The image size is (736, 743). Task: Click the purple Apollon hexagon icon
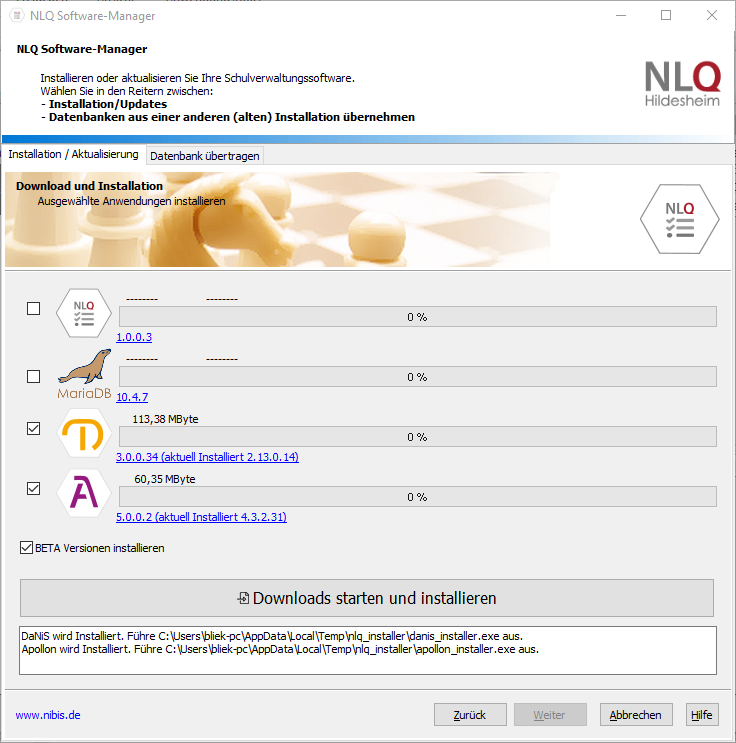point(84,493)
